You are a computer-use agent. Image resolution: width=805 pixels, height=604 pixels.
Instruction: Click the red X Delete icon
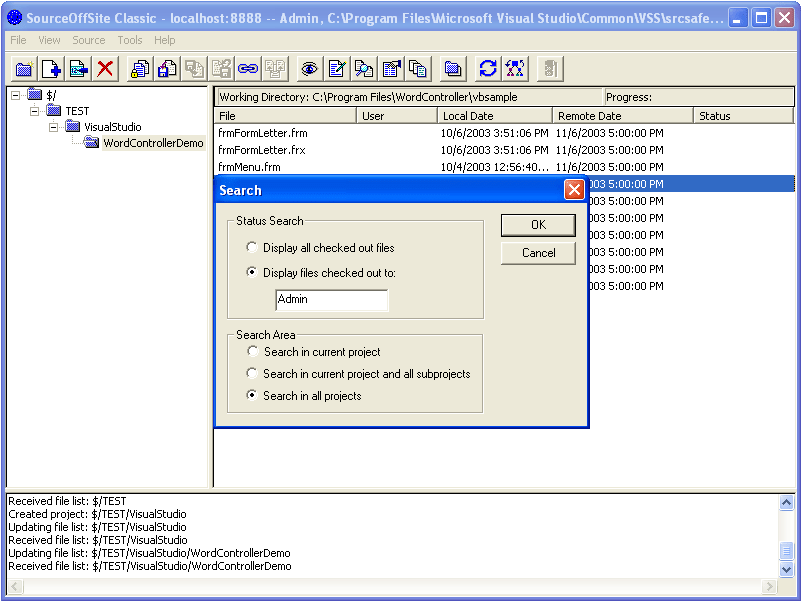point(105,69)
